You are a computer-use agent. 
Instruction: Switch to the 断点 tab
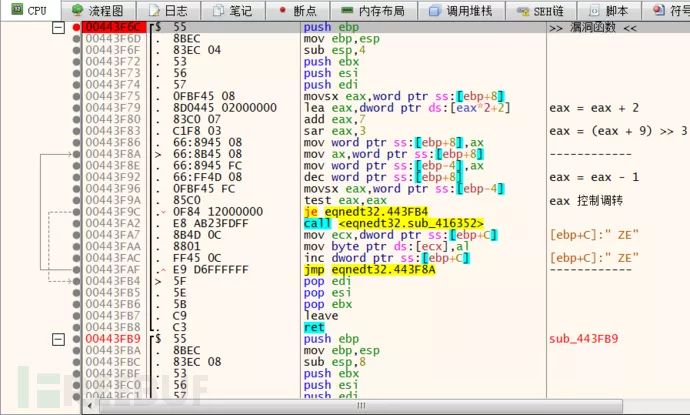click(297, 11)
